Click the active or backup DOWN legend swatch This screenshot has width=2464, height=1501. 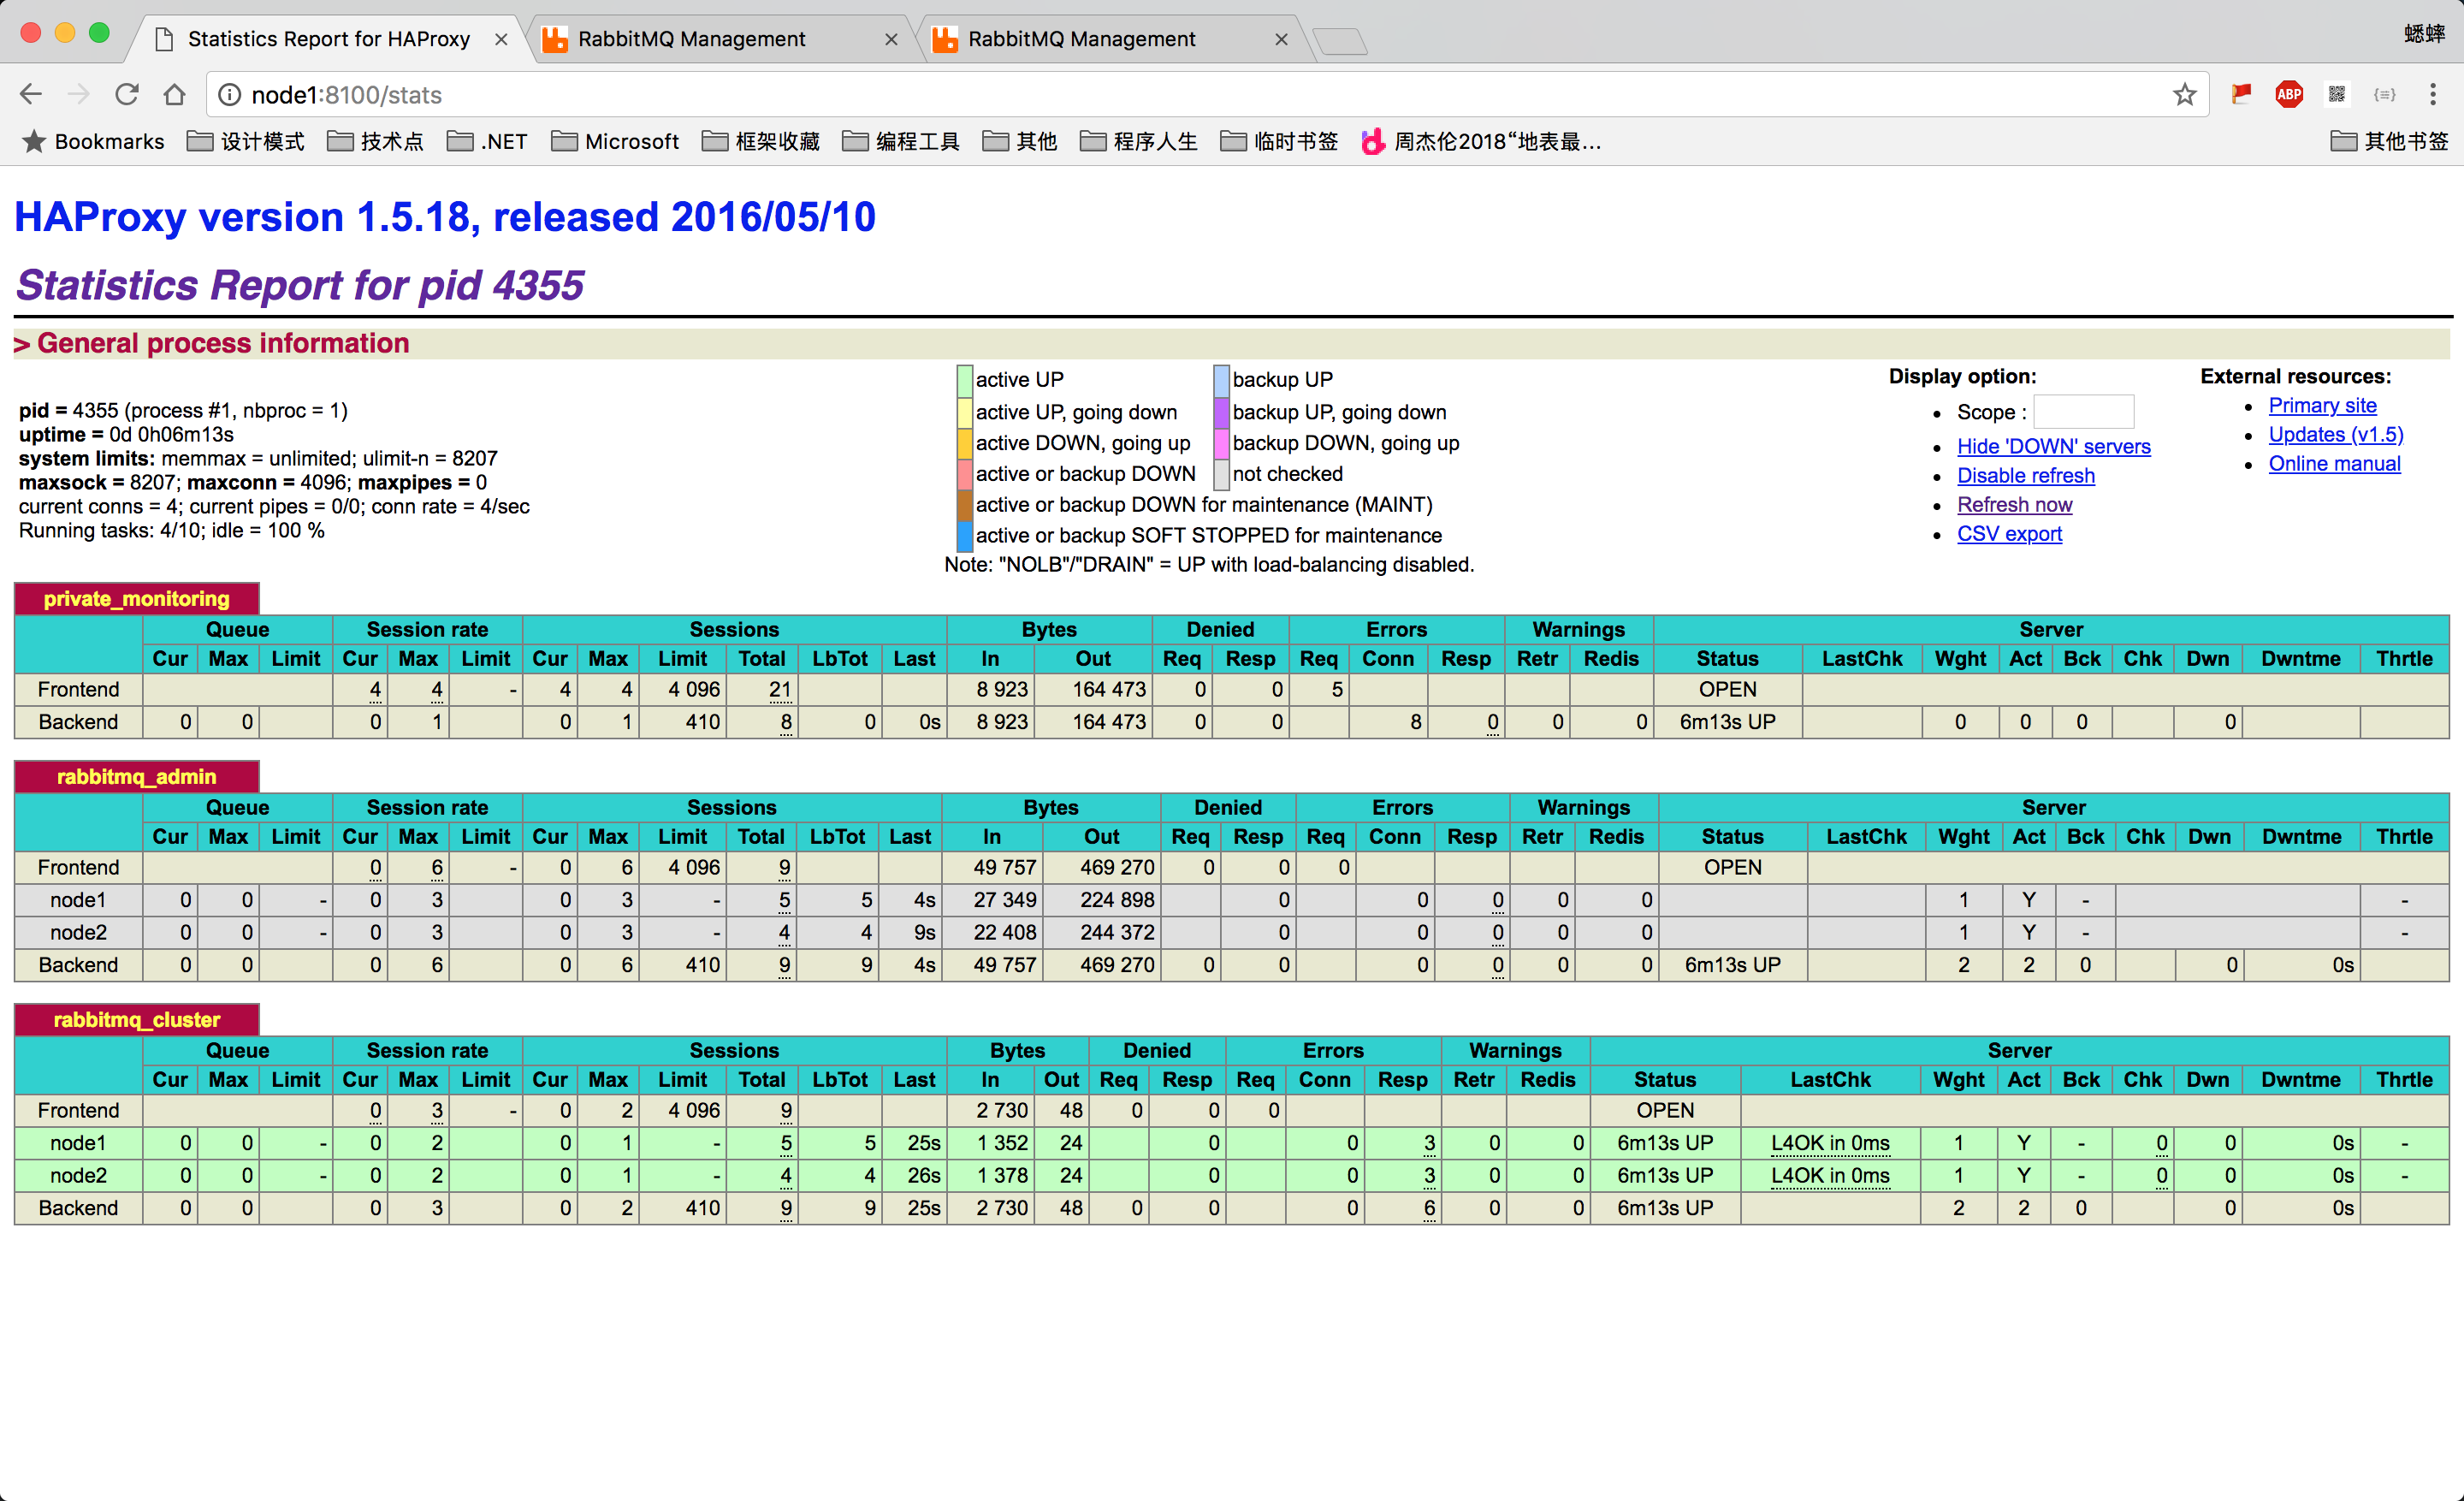coord(965,473)
